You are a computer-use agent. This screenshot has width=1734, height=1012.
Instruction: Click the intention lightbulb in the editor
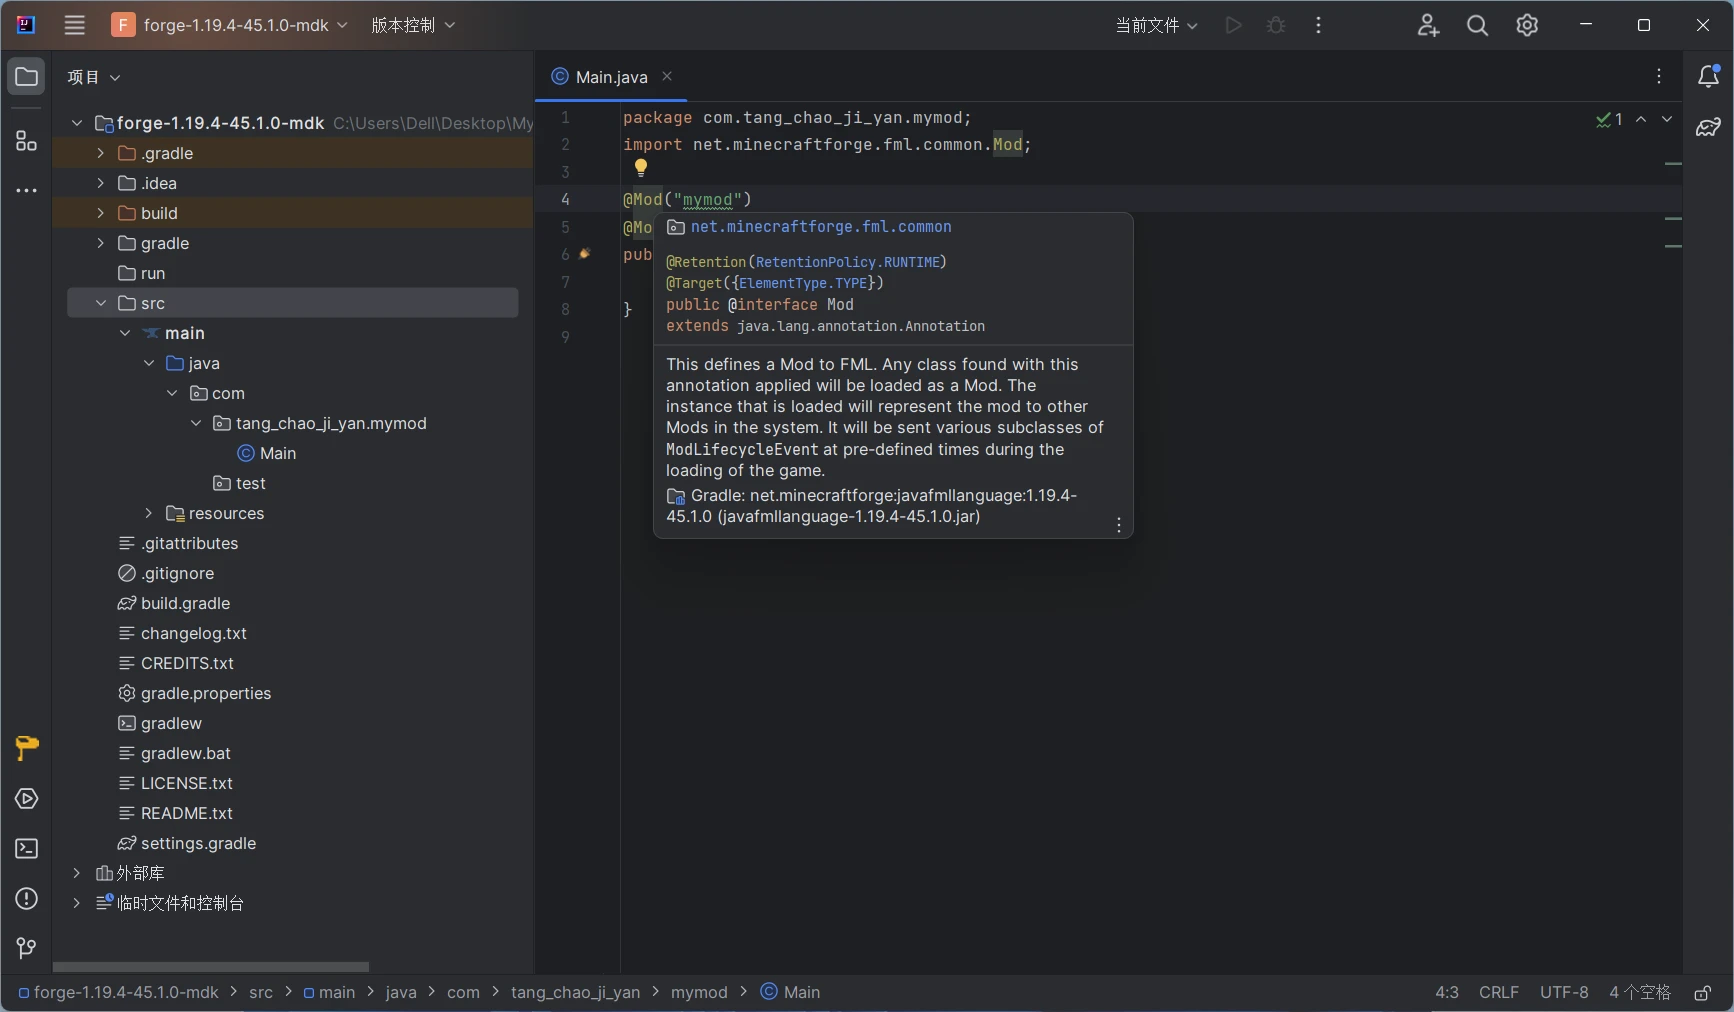[x=640, y=167]
